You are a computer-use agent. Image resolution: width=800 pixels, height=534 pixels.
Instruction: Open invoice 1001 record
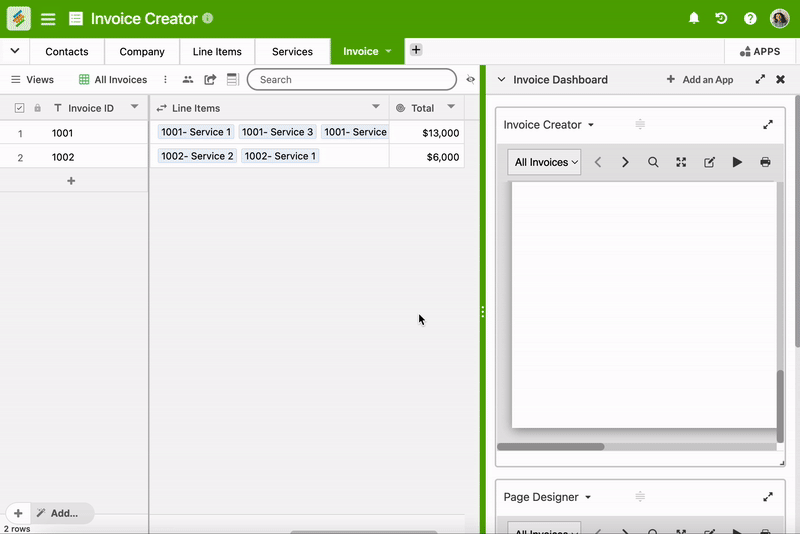tap(62, 133)
